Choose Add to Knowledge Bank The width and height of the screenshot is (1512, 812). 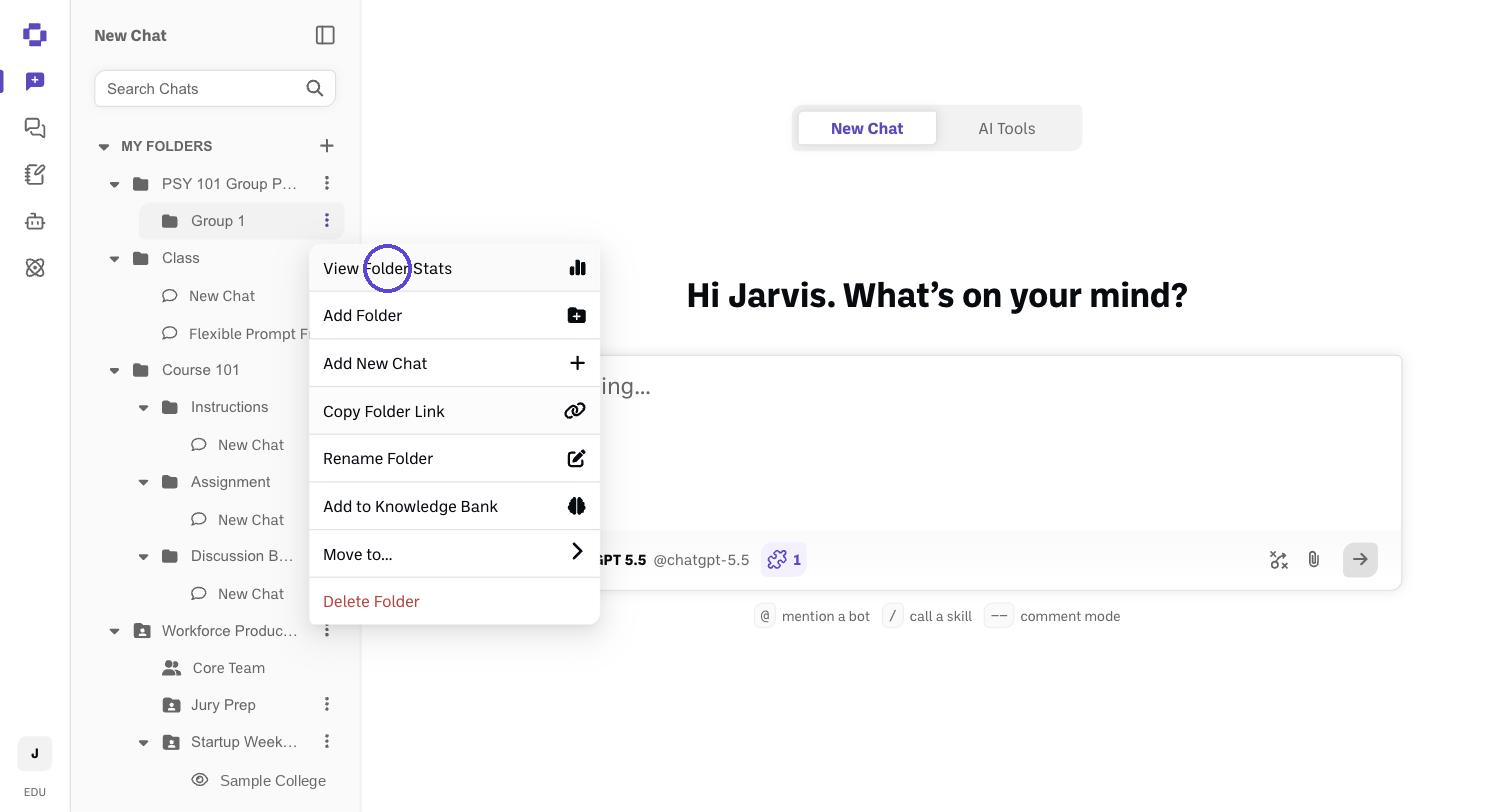pyautogui.click(x=454, y=506)
